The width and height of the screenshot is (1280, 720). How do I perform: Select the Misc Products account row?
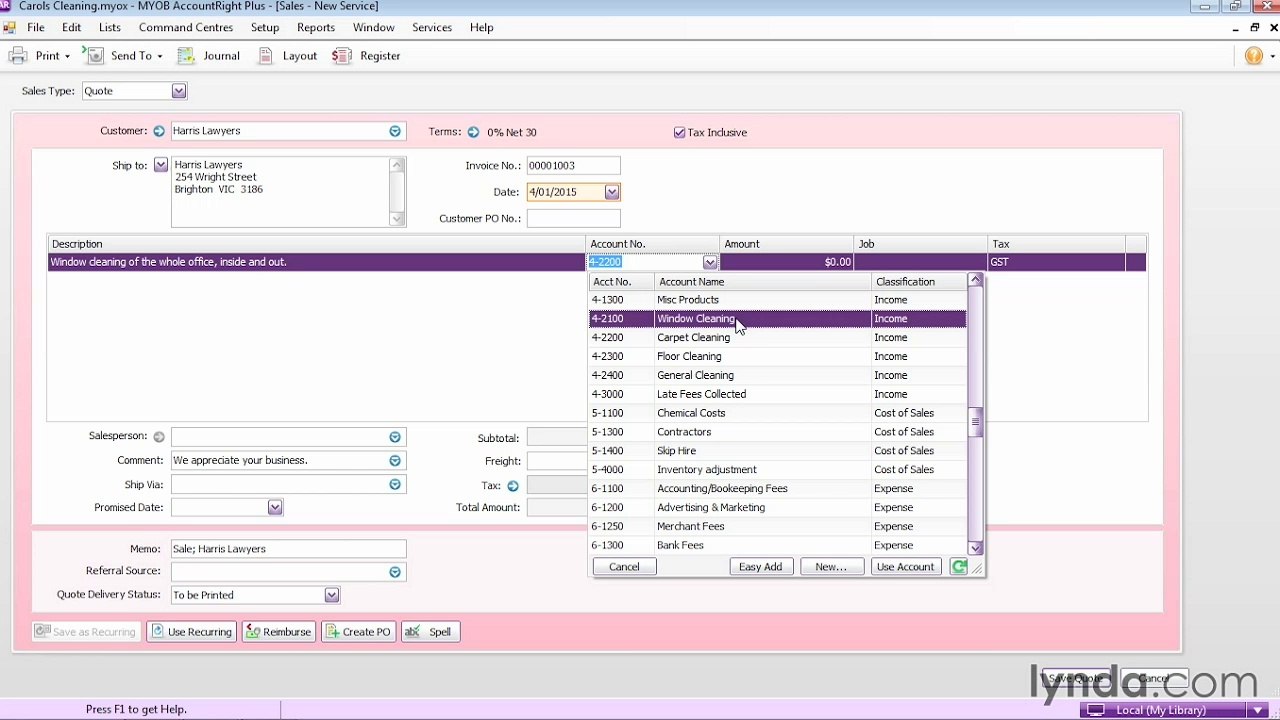coord(778,300)
